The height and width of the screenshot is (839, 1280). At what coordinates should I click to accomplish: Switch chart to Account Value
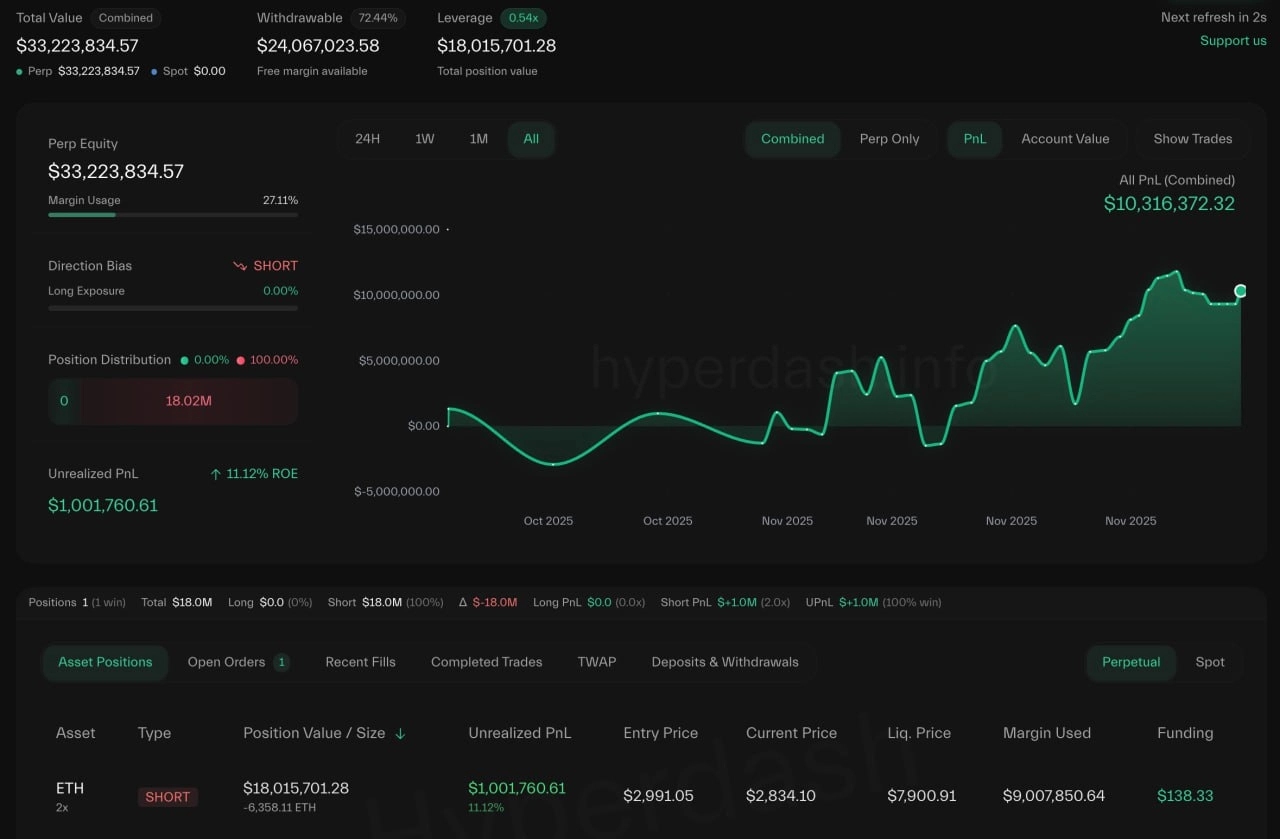[1065, 139]
